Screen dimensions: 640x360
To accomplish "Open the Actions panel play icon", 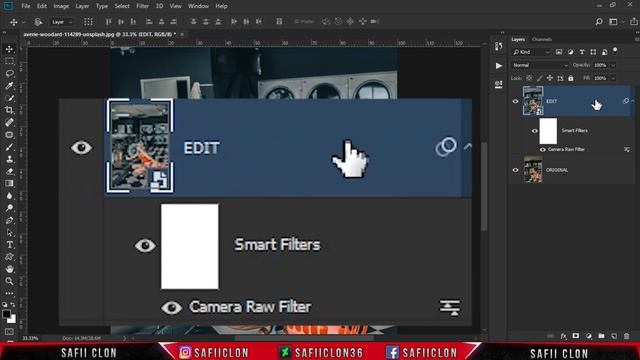I will tap(498, 66).
